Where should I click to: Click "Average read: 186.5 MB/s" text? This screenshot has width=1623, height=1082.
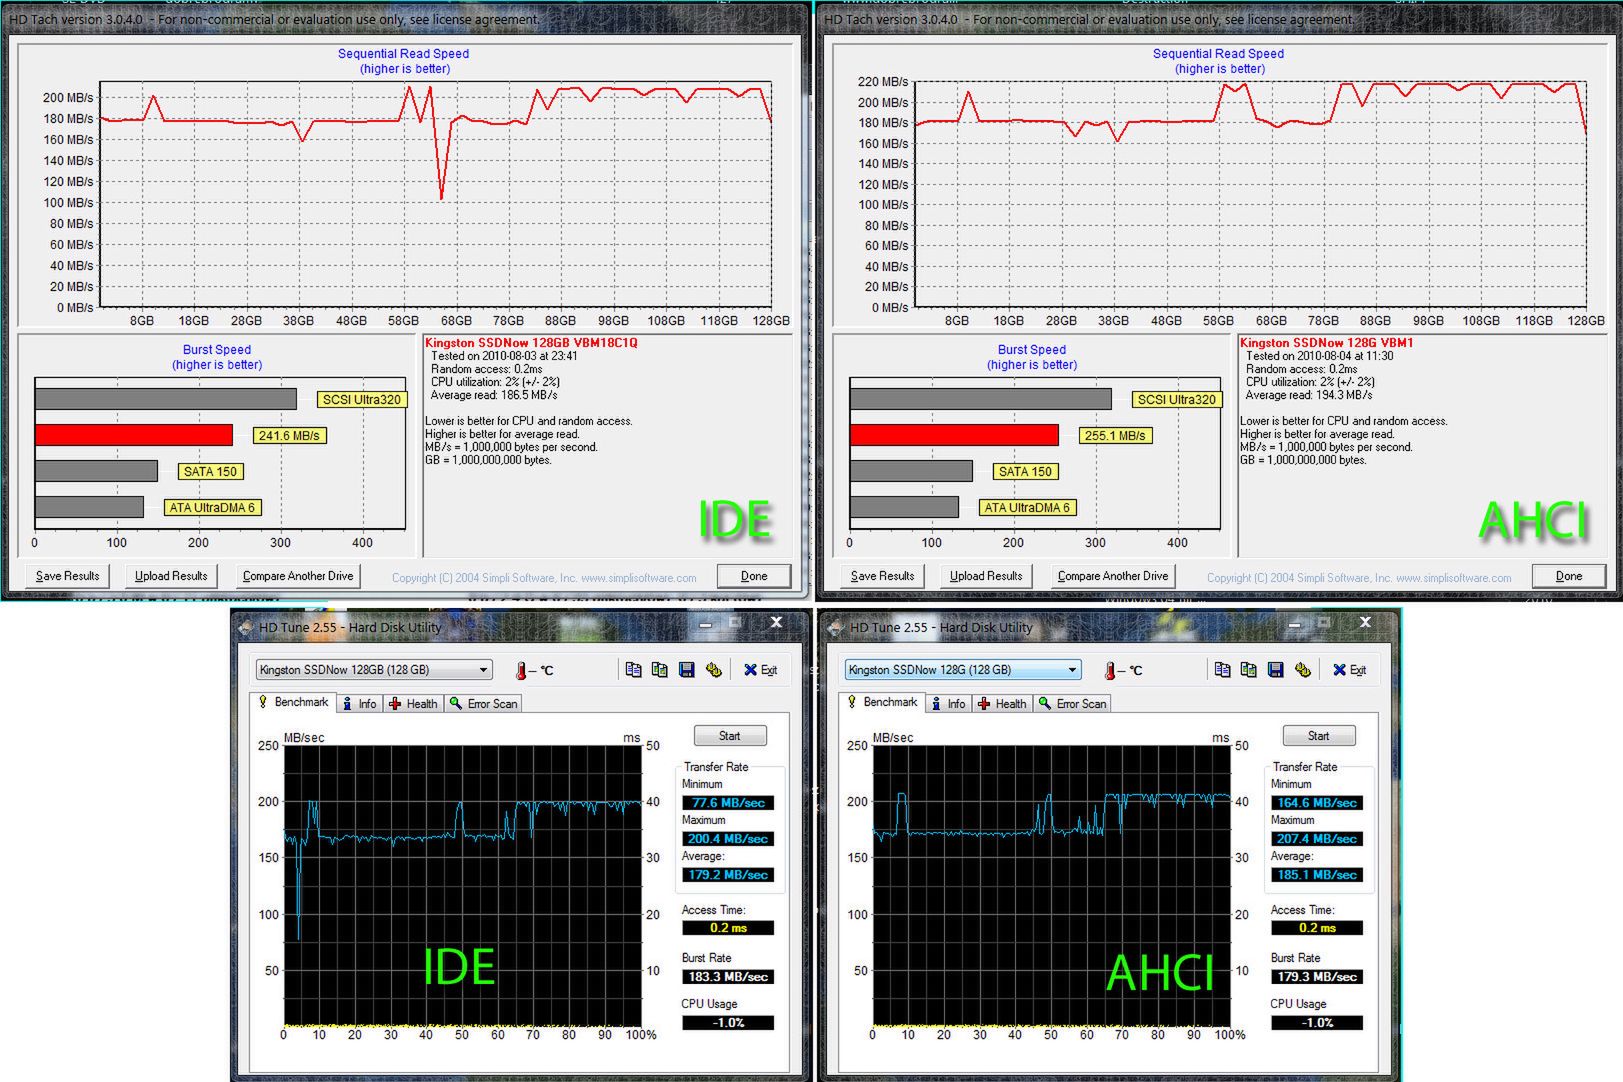[x=494, y=395]
